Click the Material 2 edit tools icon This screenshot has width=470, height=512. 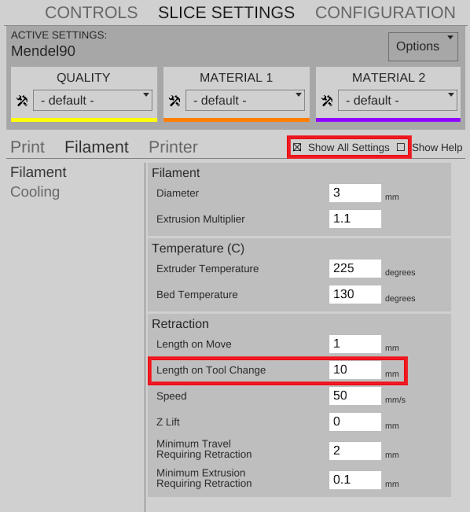coord(327,100)
